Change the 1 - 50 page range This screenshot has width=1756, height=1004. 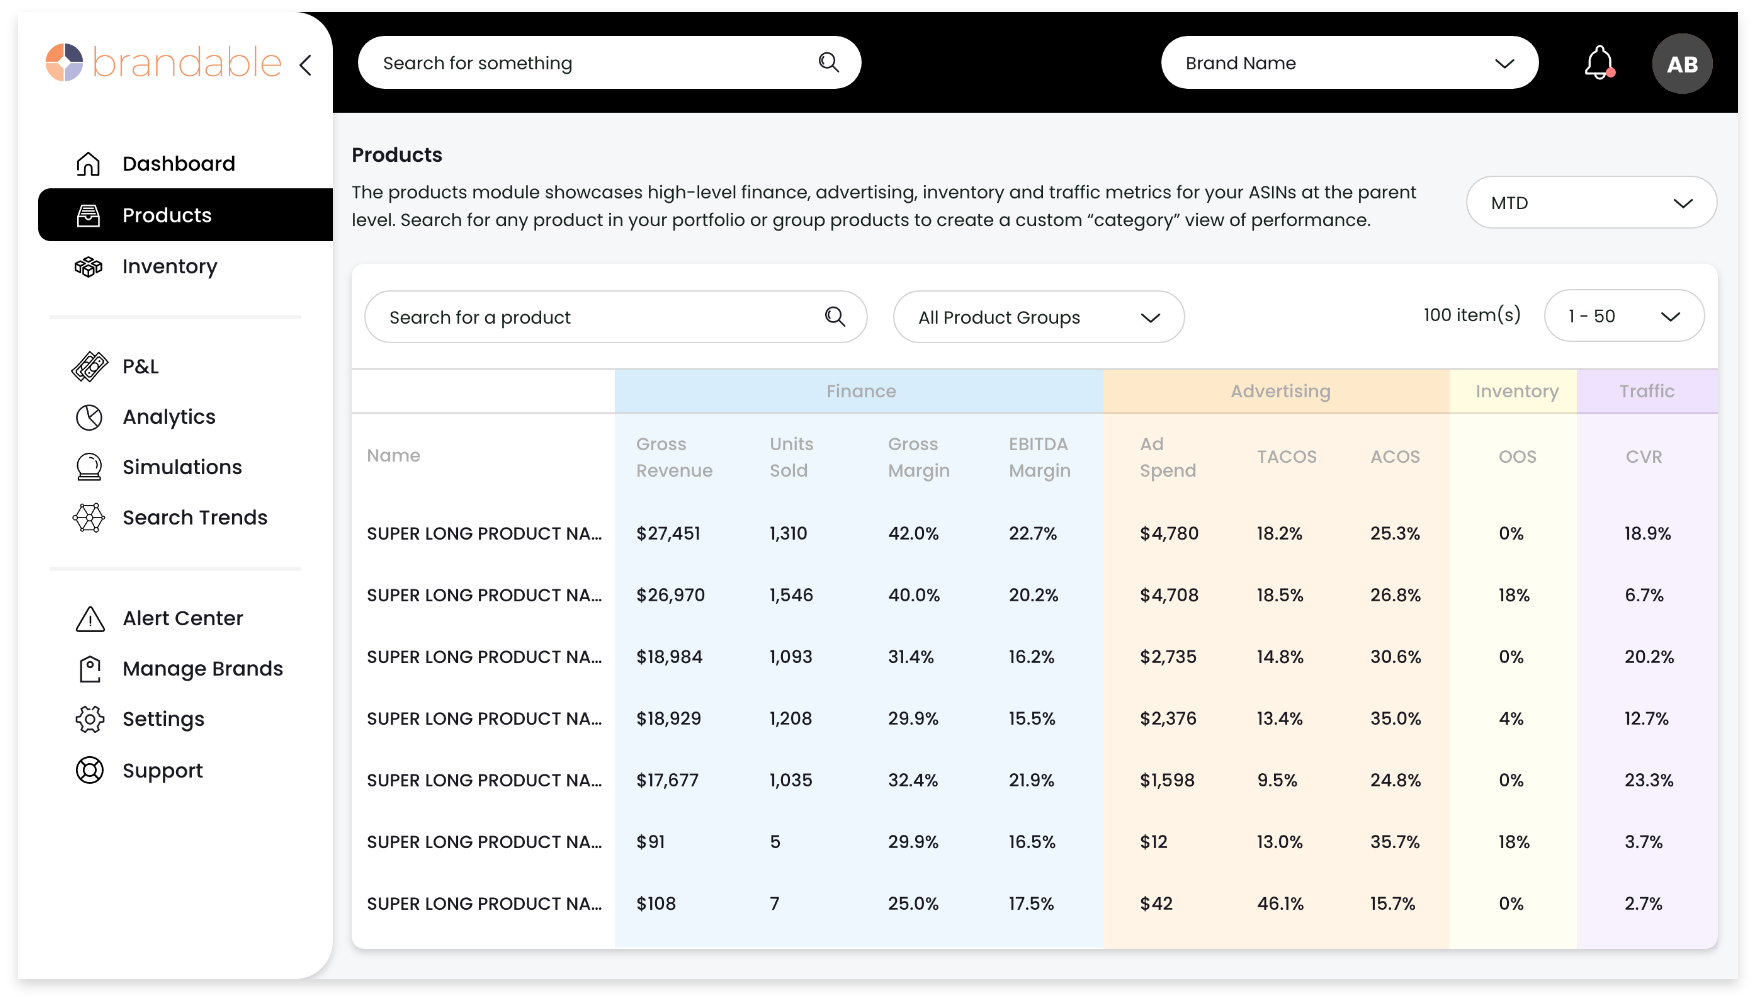pos(1623,316)
